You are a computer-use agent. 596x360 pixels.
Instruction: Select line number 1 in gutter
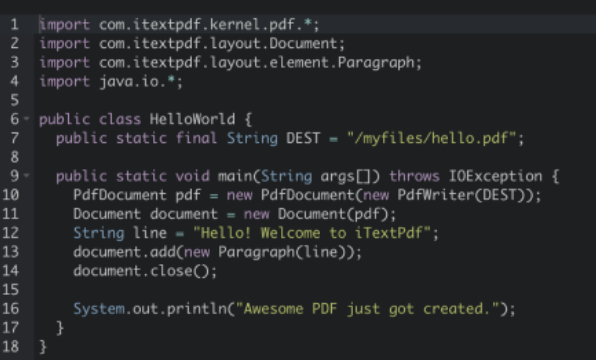(14, 25)
